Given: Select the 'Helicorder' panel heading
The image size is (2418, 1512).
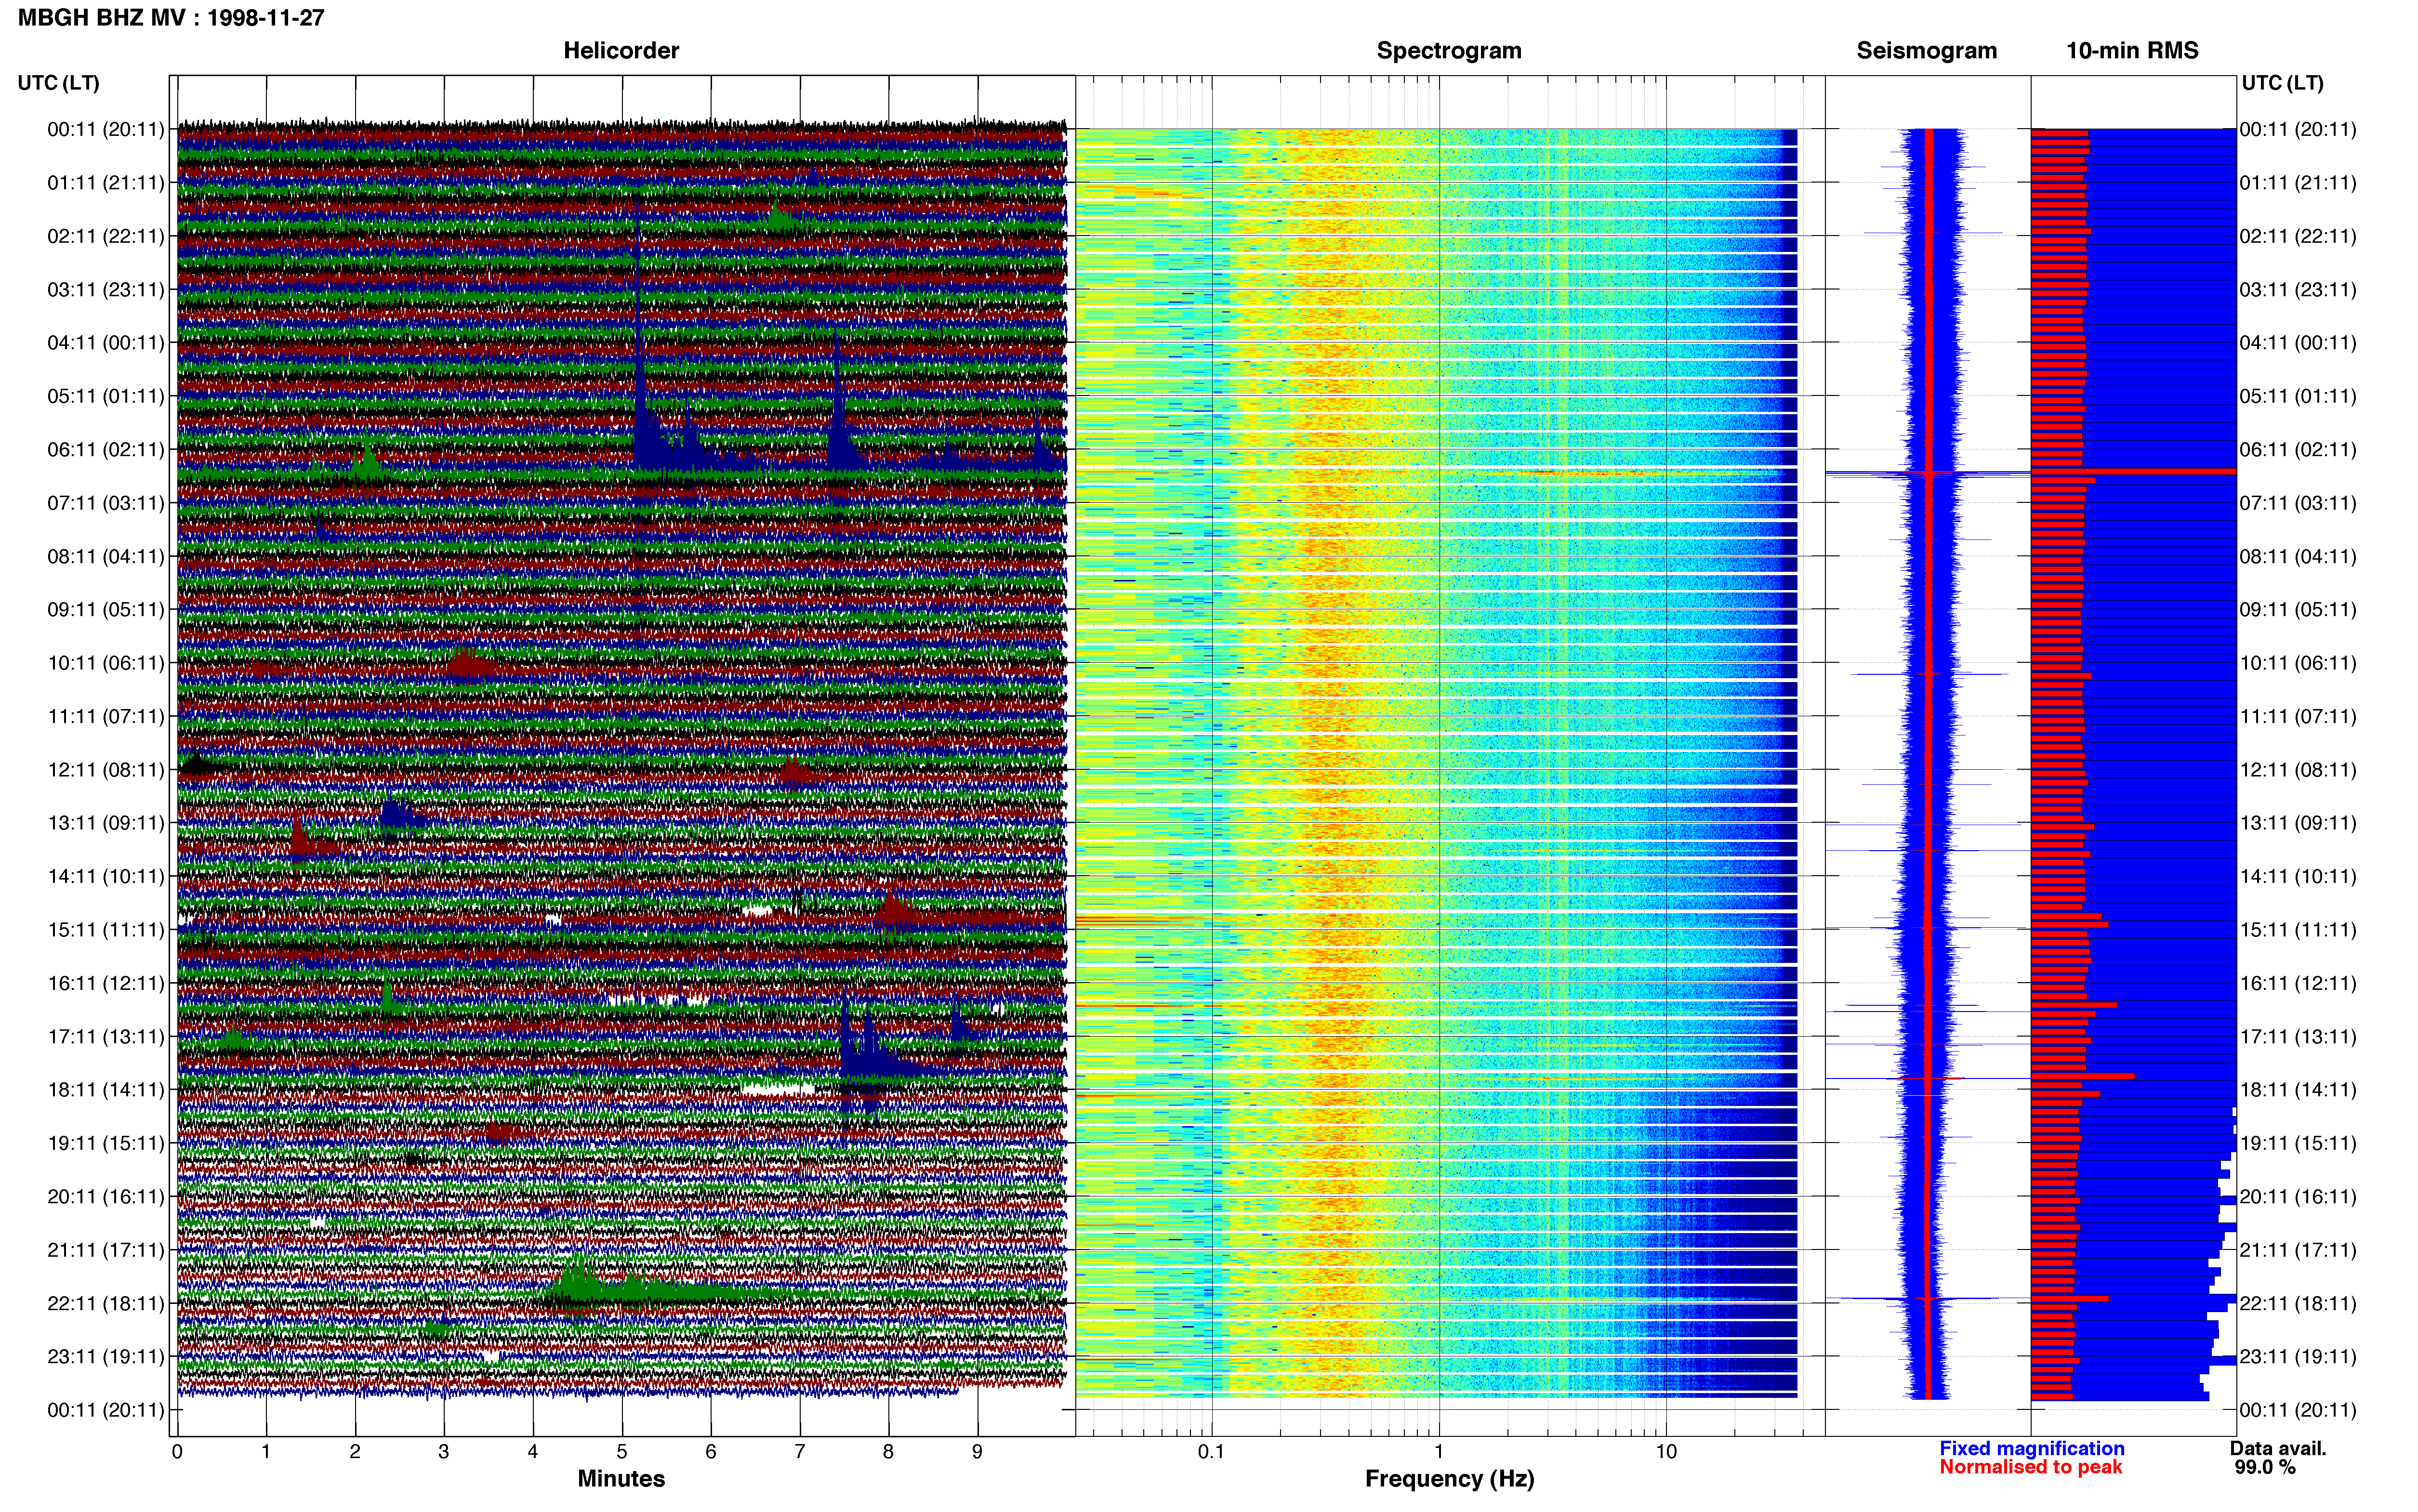Looking at the screenshot, I should [621, 51].
